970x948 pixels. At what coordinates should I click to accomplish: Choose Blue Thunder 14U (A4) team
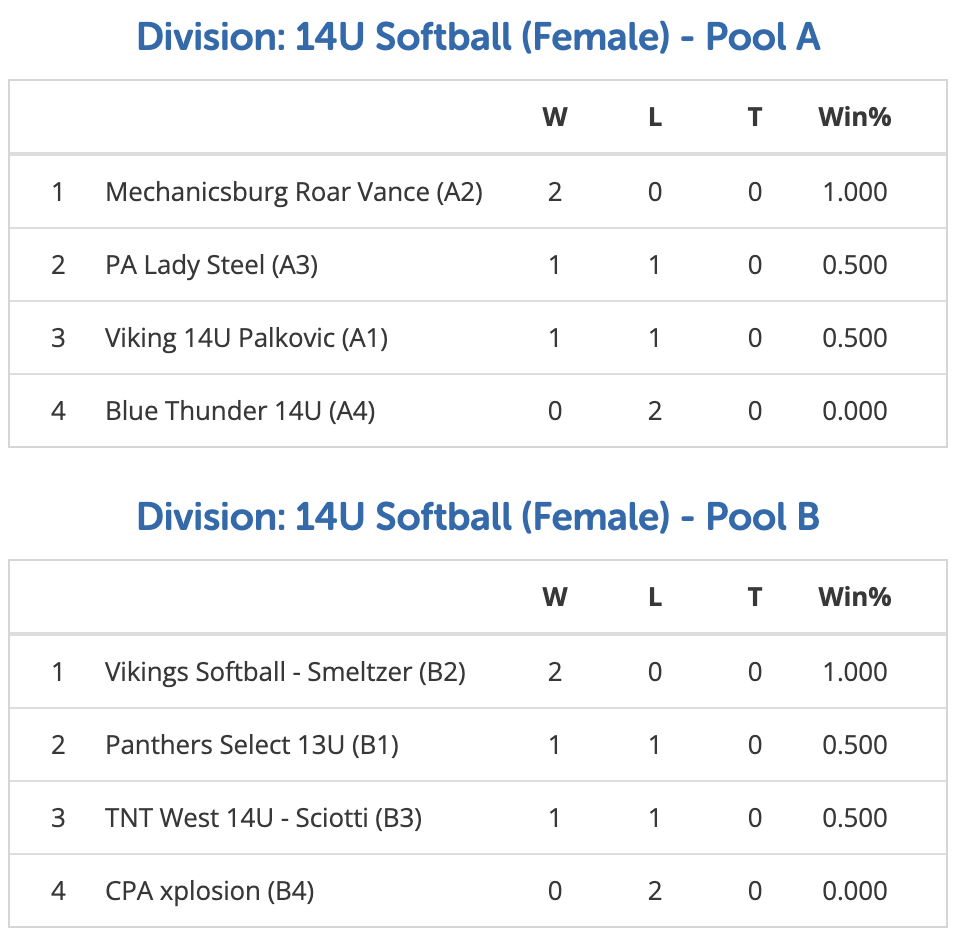[x=240, y=412]
